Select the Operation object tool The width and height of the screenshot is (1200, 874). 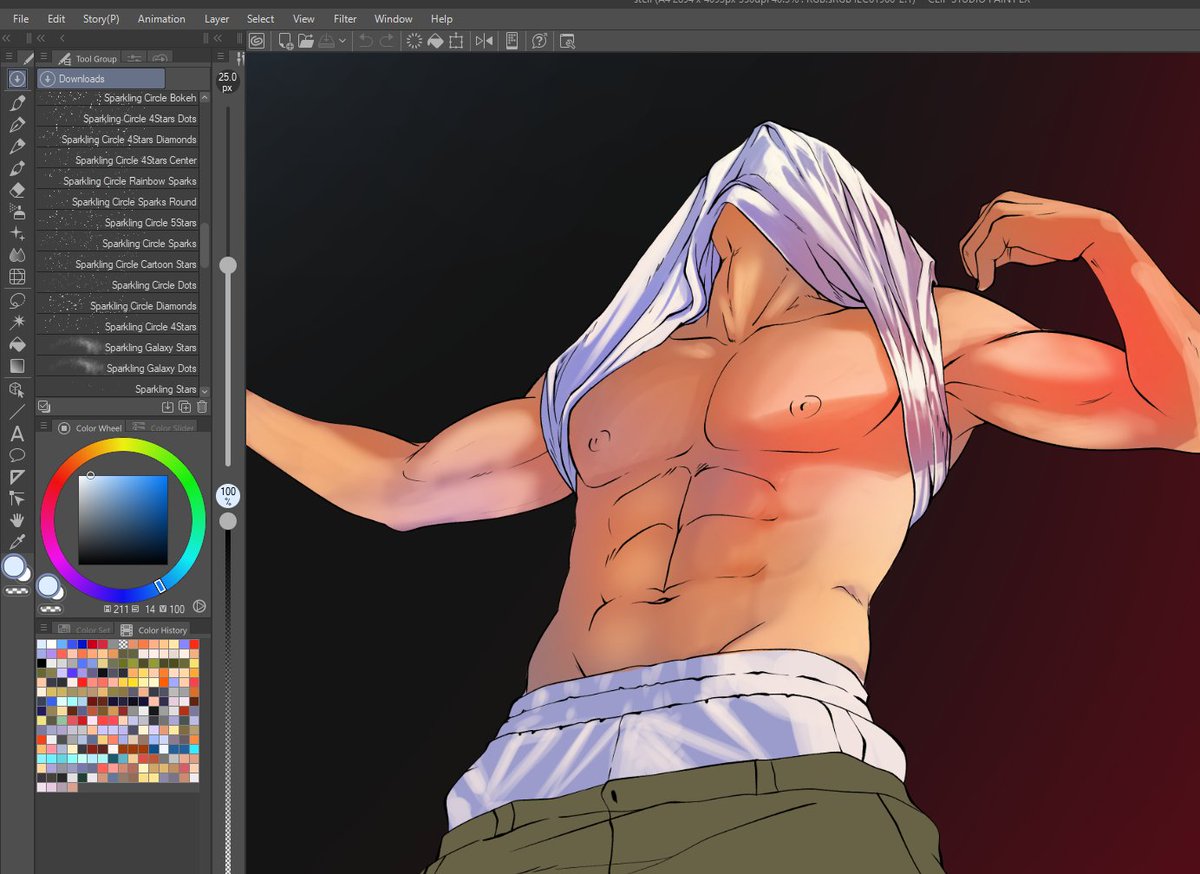[x=17, y=389]
